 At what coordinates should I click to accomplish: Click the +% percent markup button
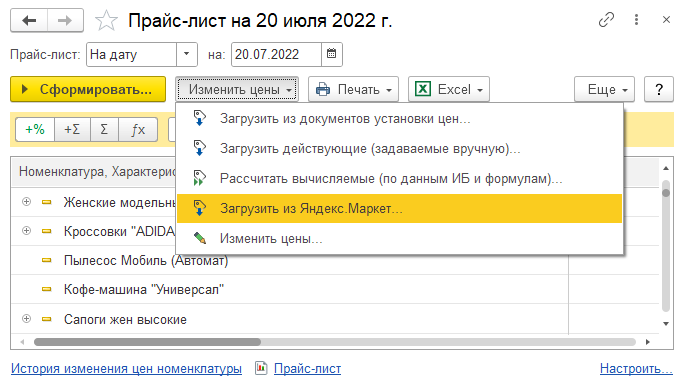(x=35, y=129)
